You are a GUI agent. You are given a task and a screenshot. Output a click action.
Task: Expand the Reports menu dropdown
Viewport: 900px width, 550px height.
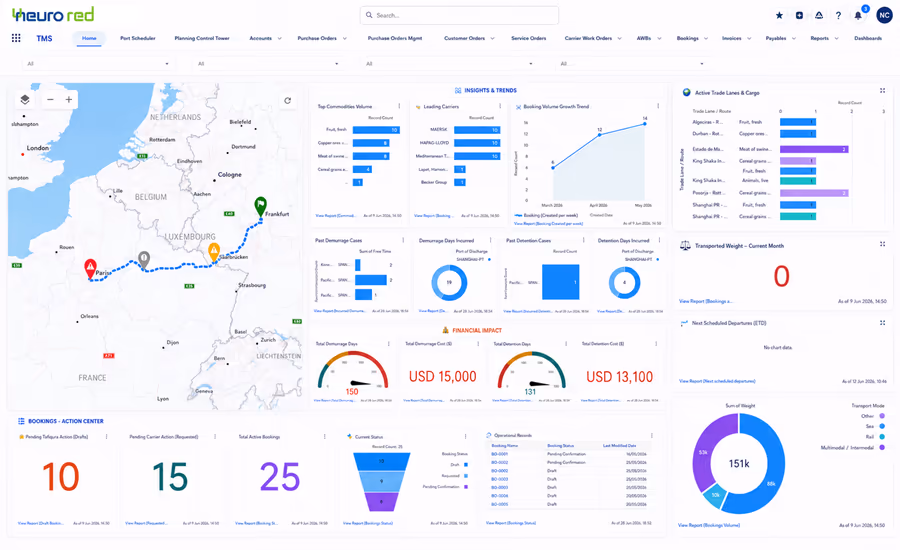coord(836,38)
